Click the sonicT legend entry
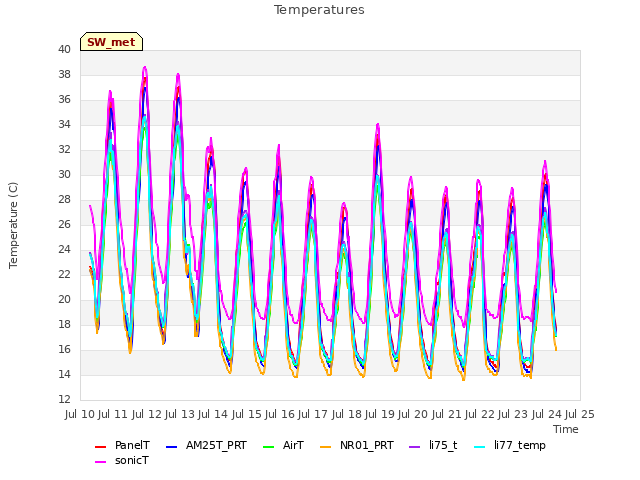The height and width of the screenshot is (480, 640). [122, 460]
